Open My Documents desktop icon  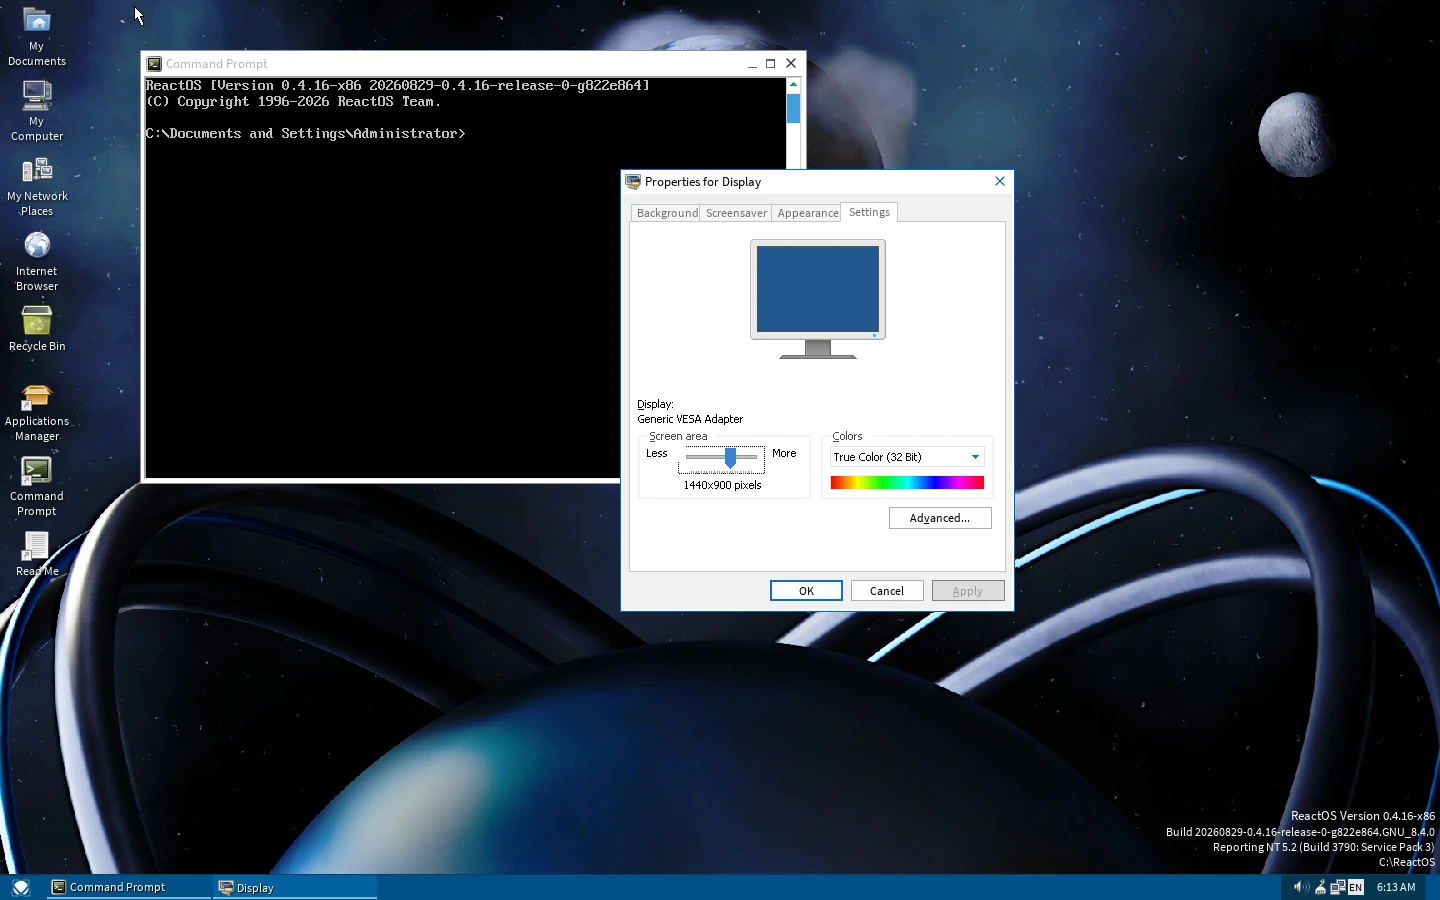[37, 37]
